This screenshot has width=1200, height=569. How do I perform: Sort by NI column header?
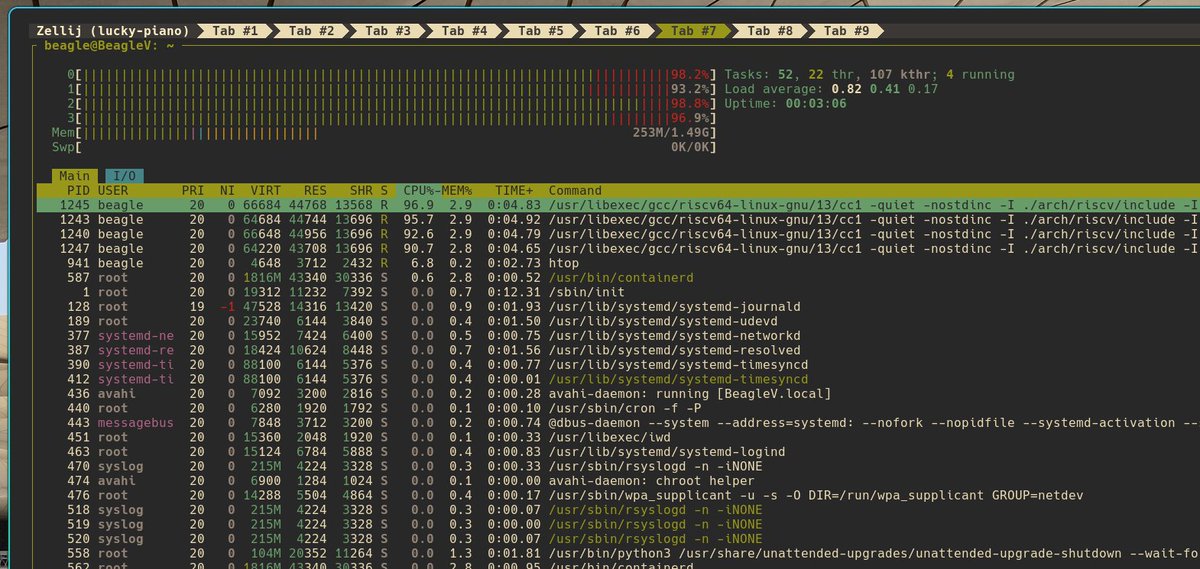[227, 190]
